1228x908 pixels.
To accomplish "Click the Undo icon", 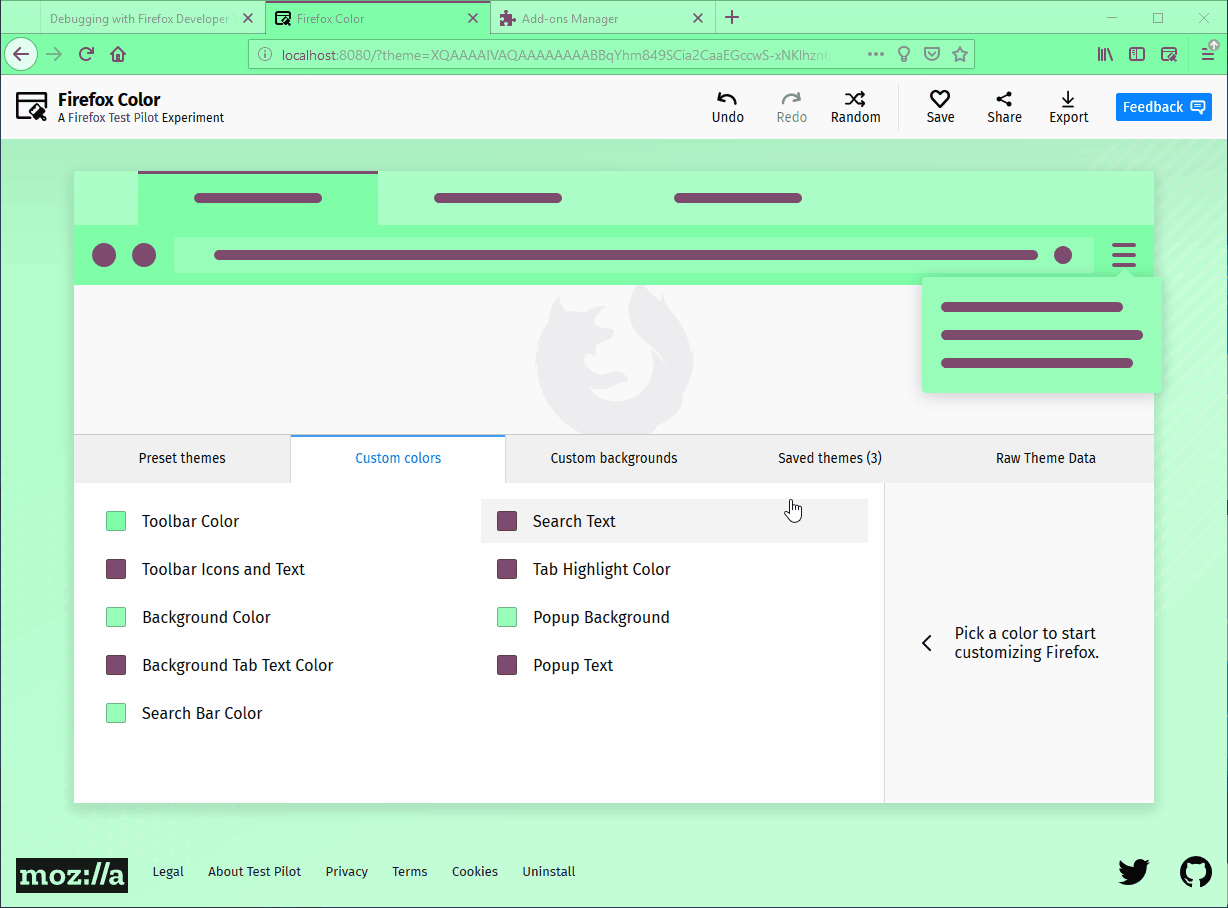I will pos(727,98).
